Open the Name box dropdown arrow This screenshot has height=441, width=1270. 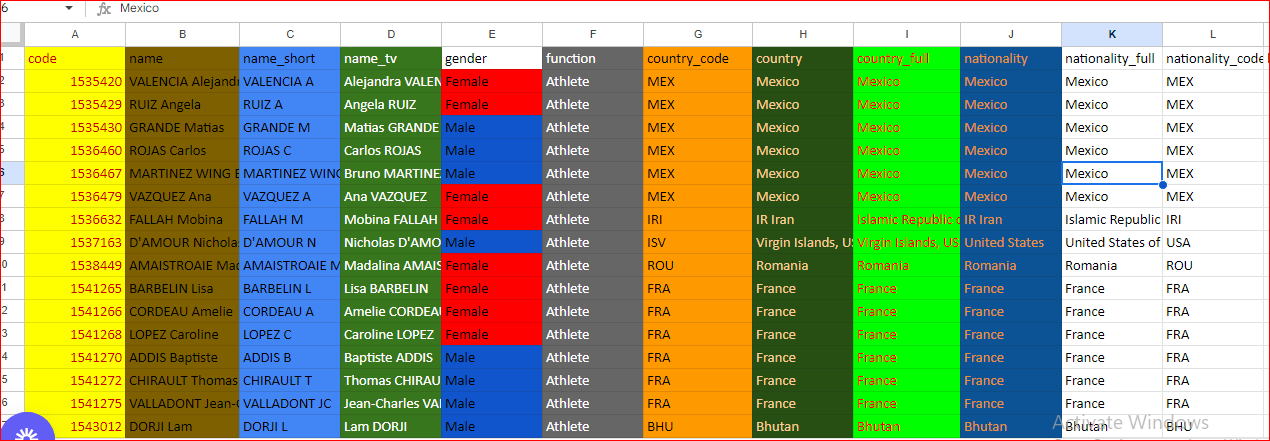click(69, 8)
